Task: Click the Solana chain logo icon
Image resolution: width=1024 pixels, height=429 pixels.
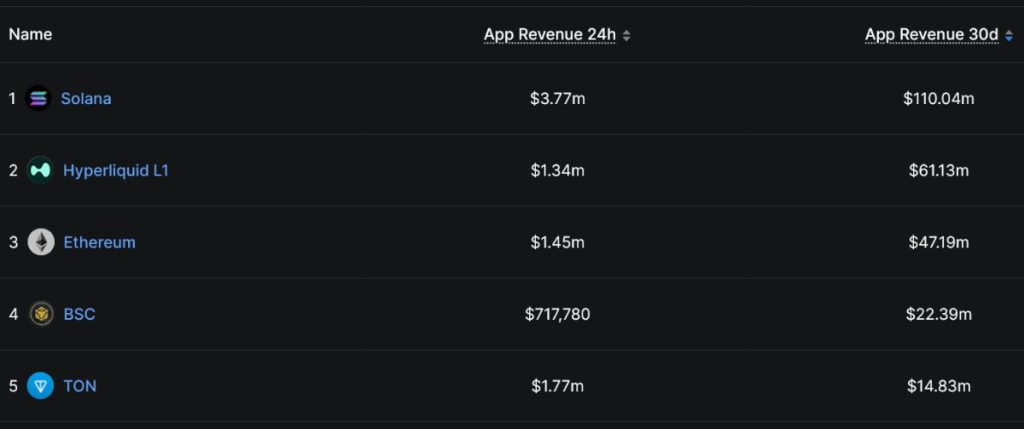Action: (x=39, y=98)
